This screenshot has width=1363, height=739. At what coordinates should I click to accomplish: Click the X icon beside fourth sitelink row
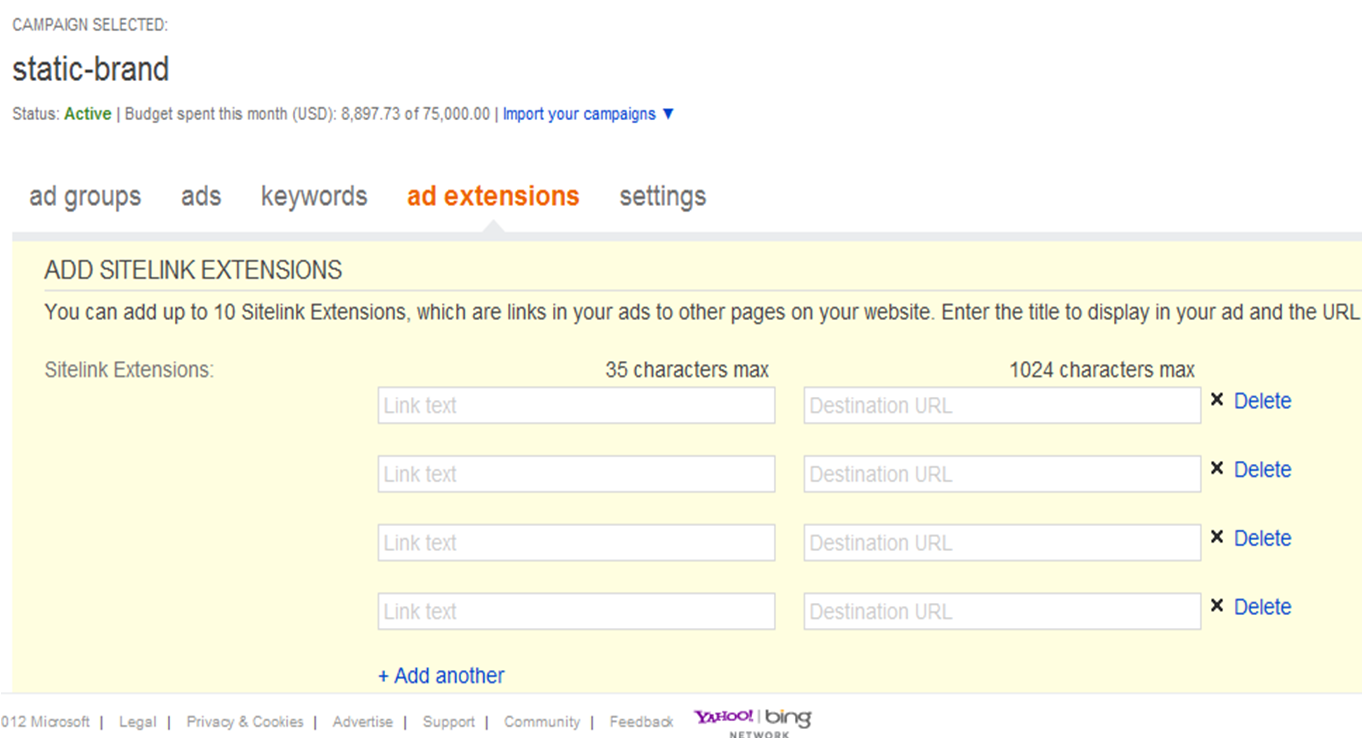(x=1217, y=606)
